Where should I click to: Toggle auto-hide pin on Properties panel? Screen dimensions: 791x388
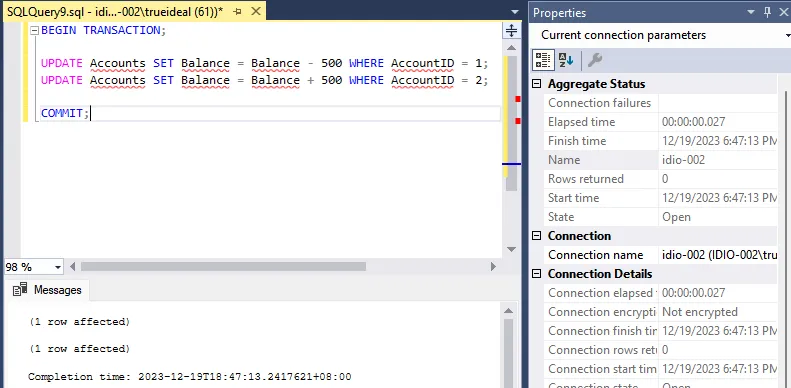(768, 12)
